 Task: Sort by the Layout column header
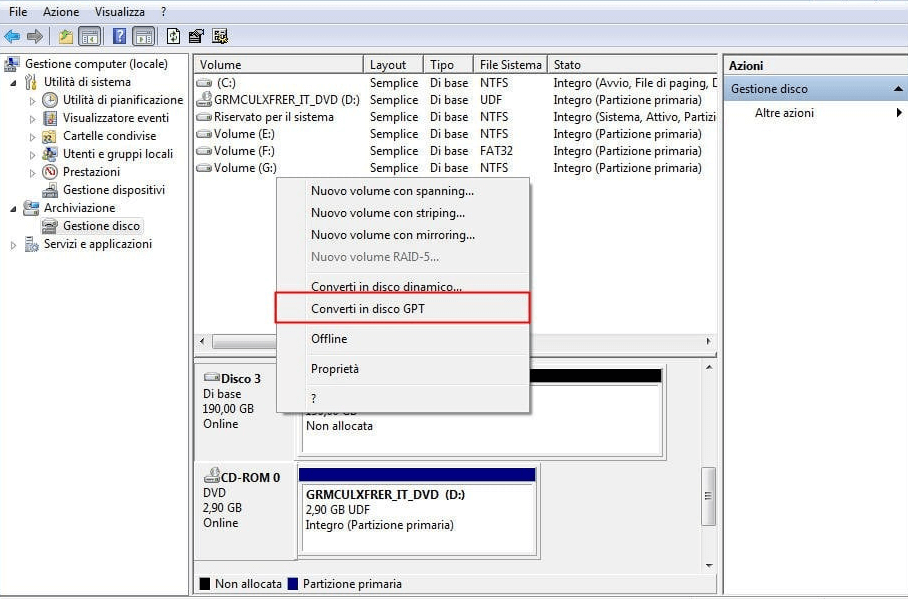394,64
